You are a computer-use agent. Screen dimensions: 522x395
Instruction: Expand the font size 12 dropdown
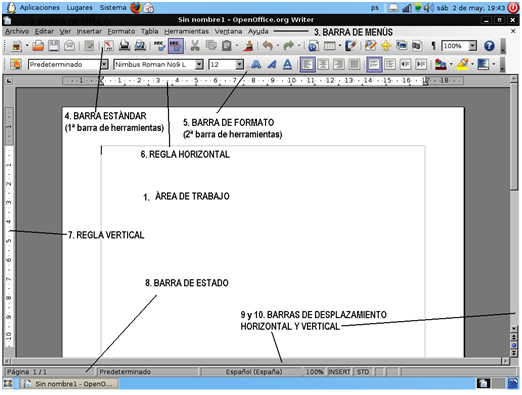click(x=239, y=64)
